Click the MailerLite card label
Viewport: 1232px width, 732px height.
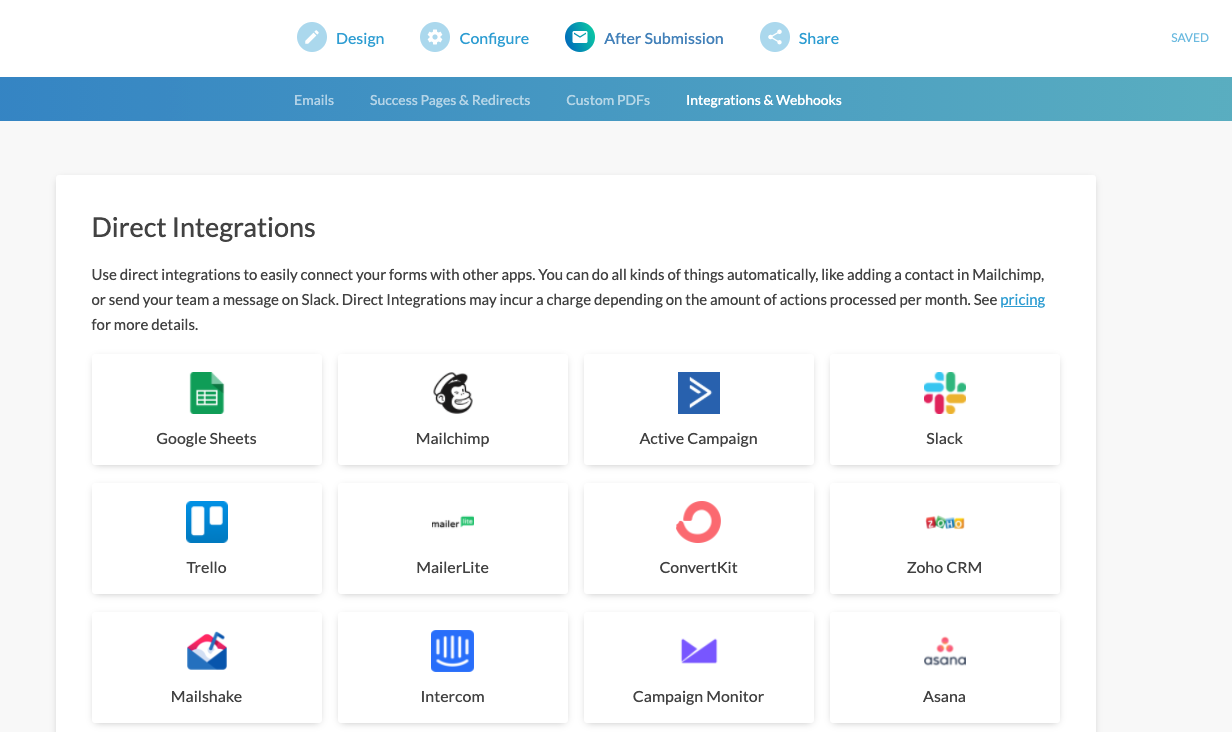point(453,567)
